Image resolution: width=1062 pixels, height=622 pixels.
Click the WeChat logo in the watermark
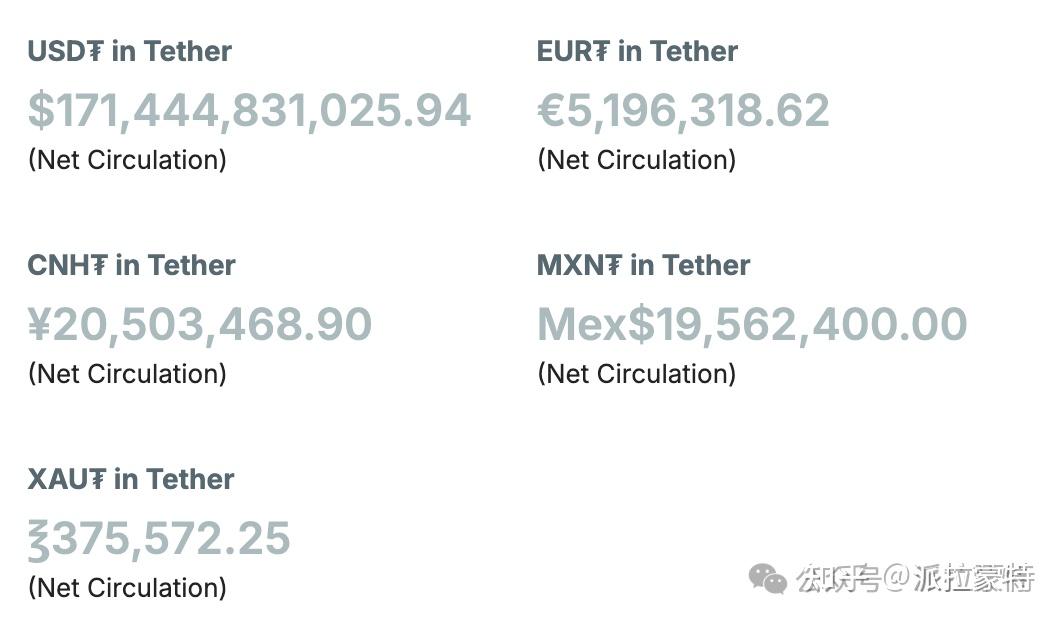click(768, 578)
